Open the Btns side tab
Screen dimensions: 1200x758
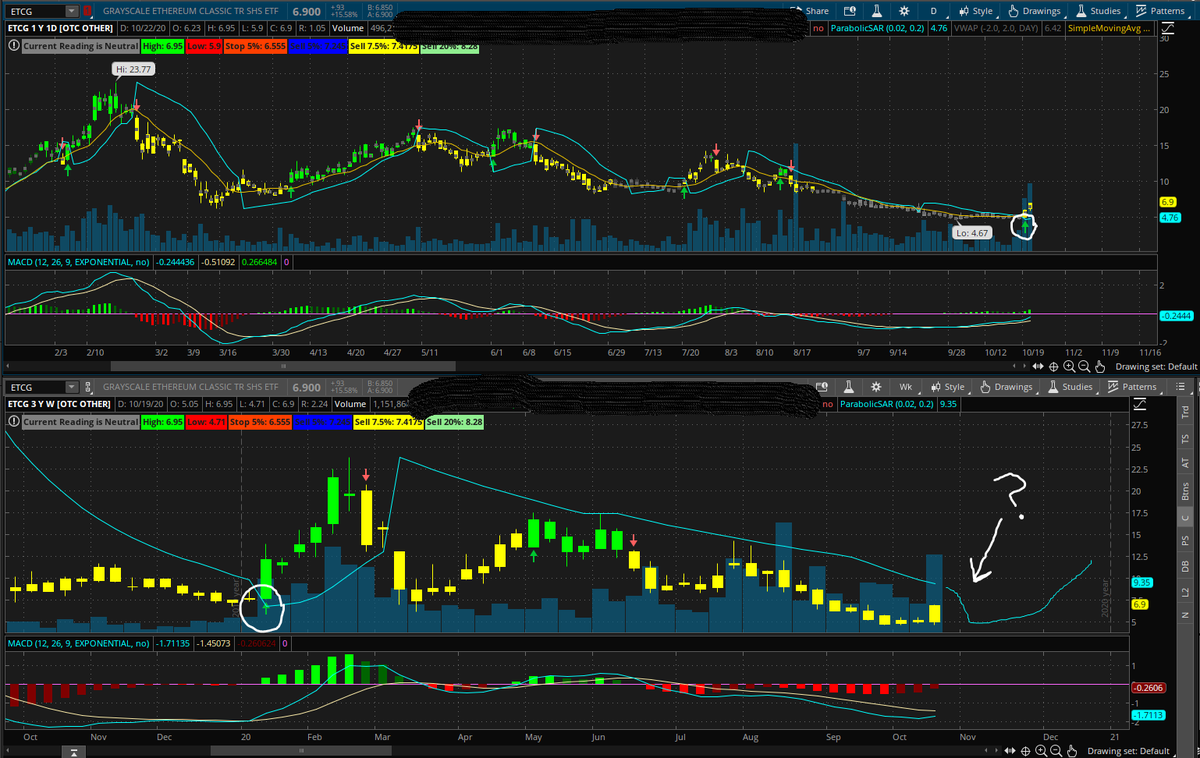(1185, 489)
